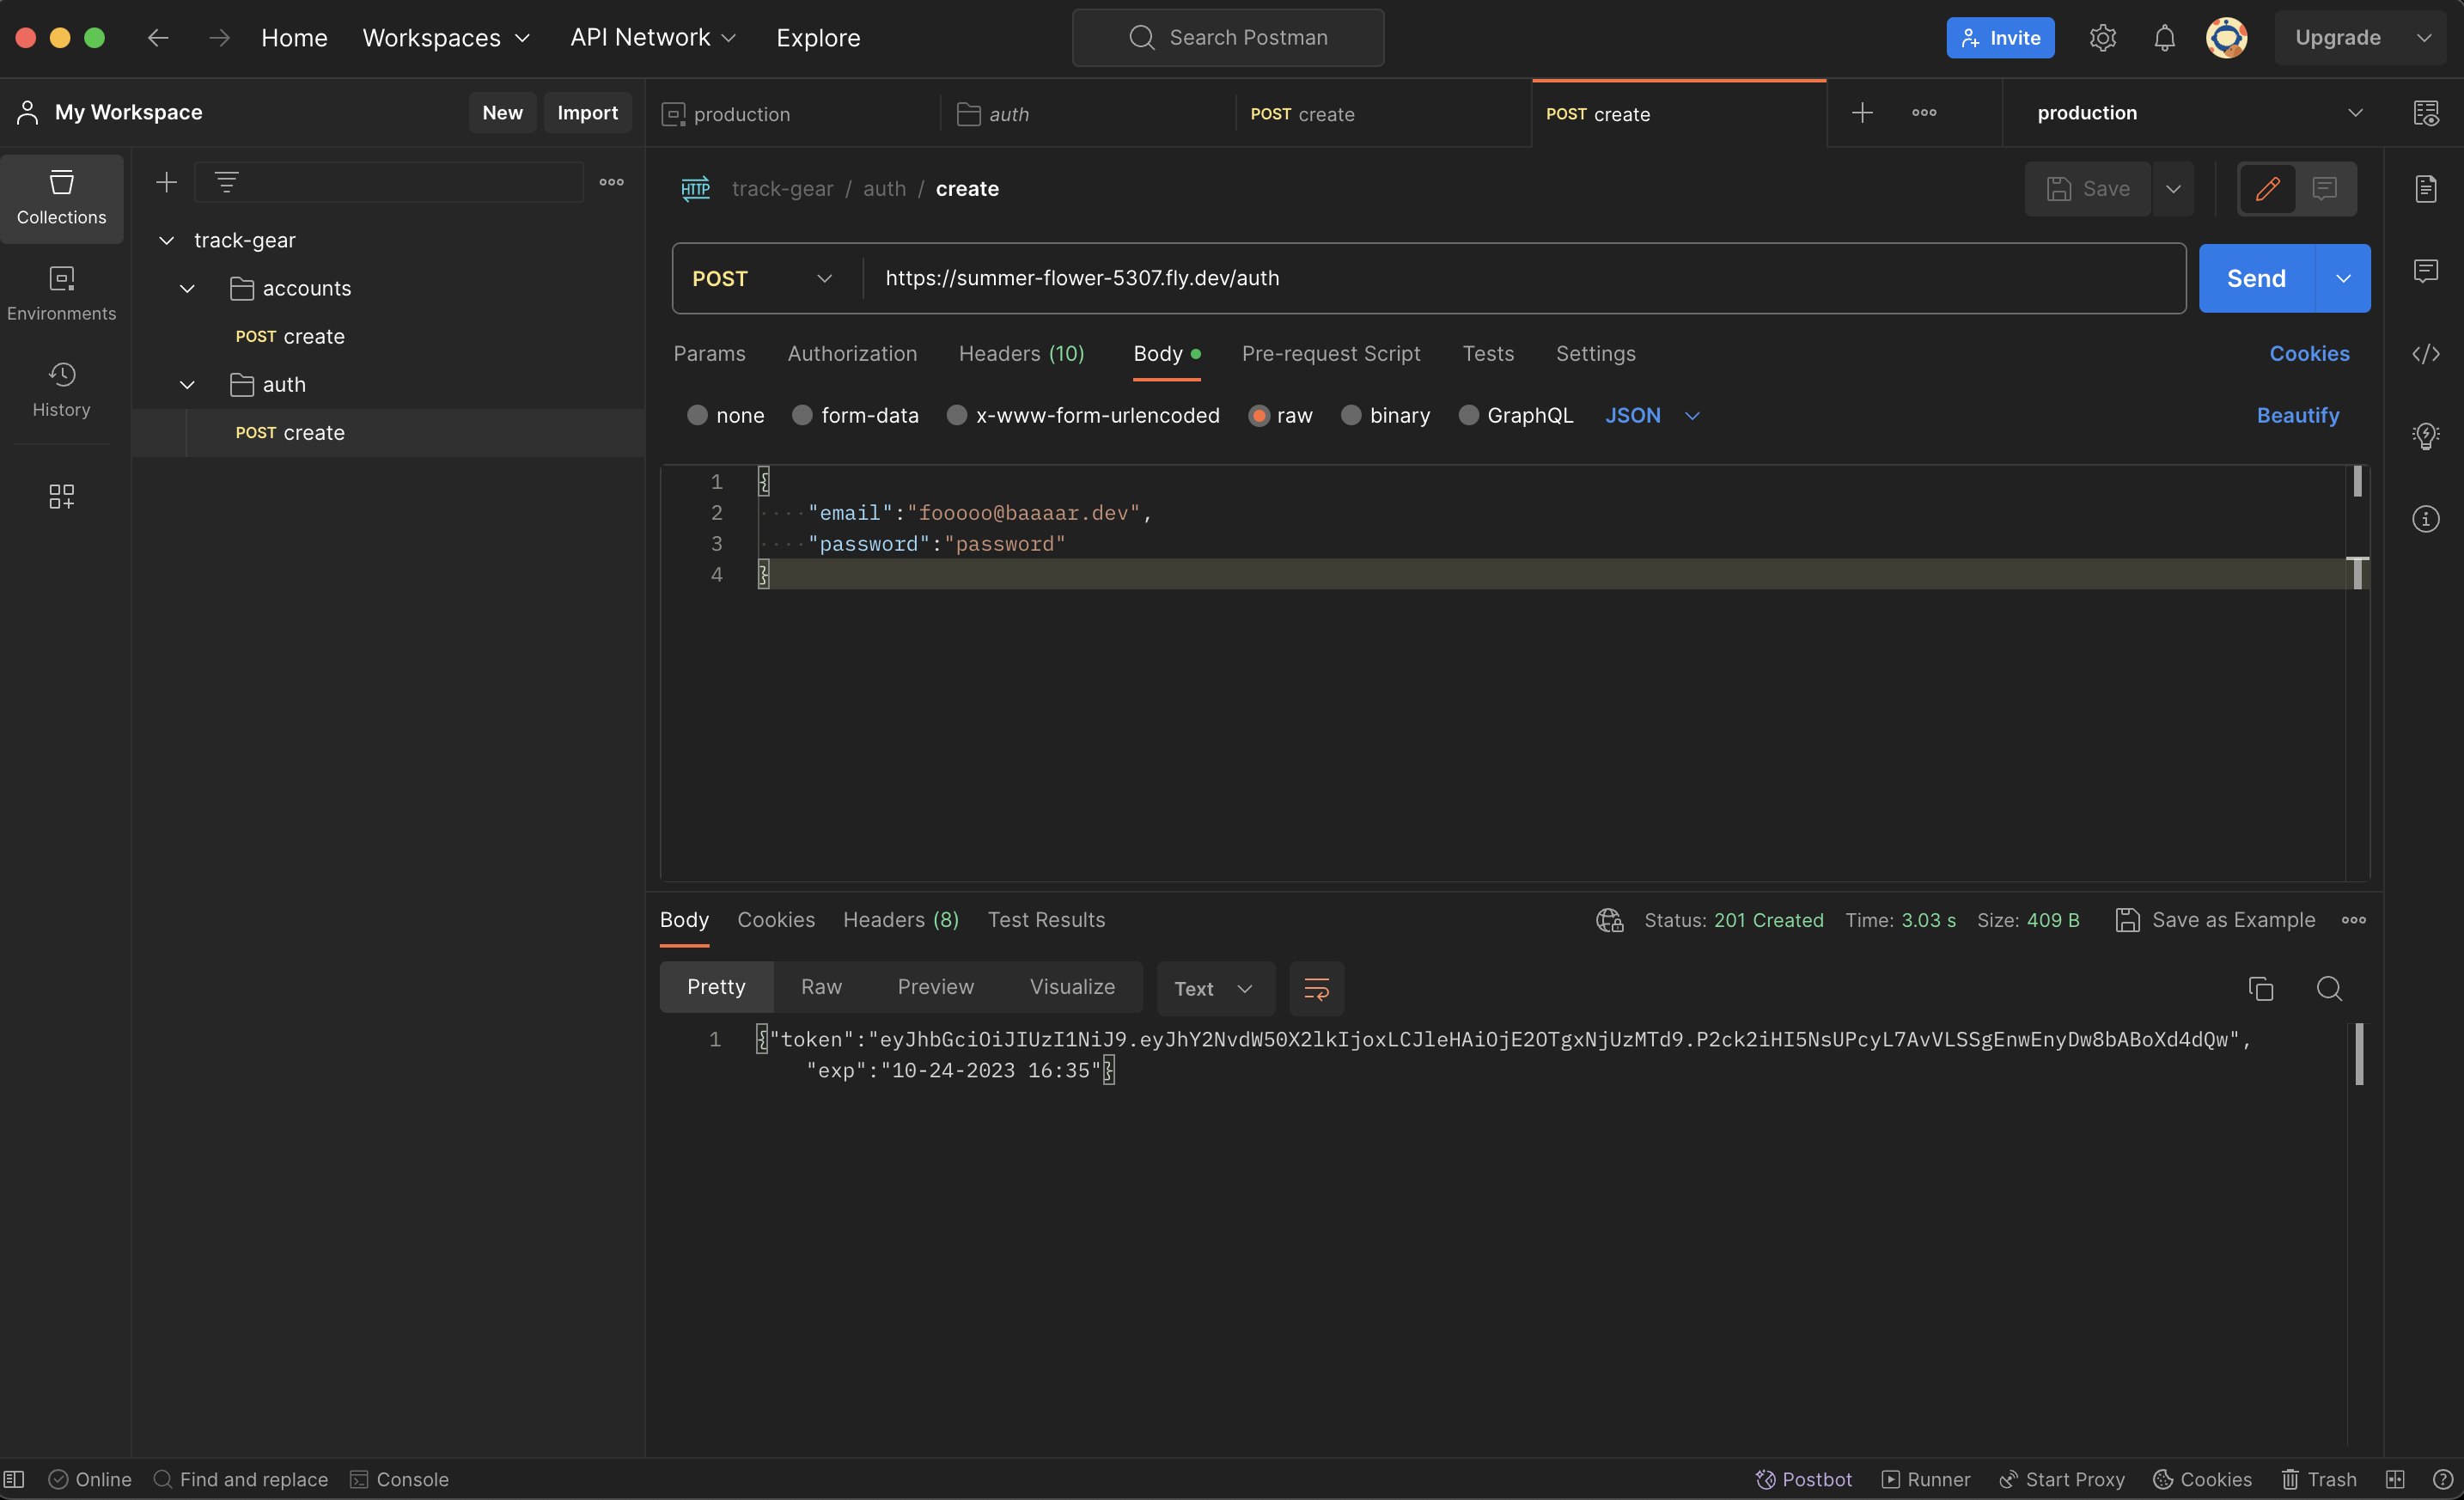Open the Environments sidebar panel
This screenshot has height=1500, width=2464.
(x=61, y=294)
